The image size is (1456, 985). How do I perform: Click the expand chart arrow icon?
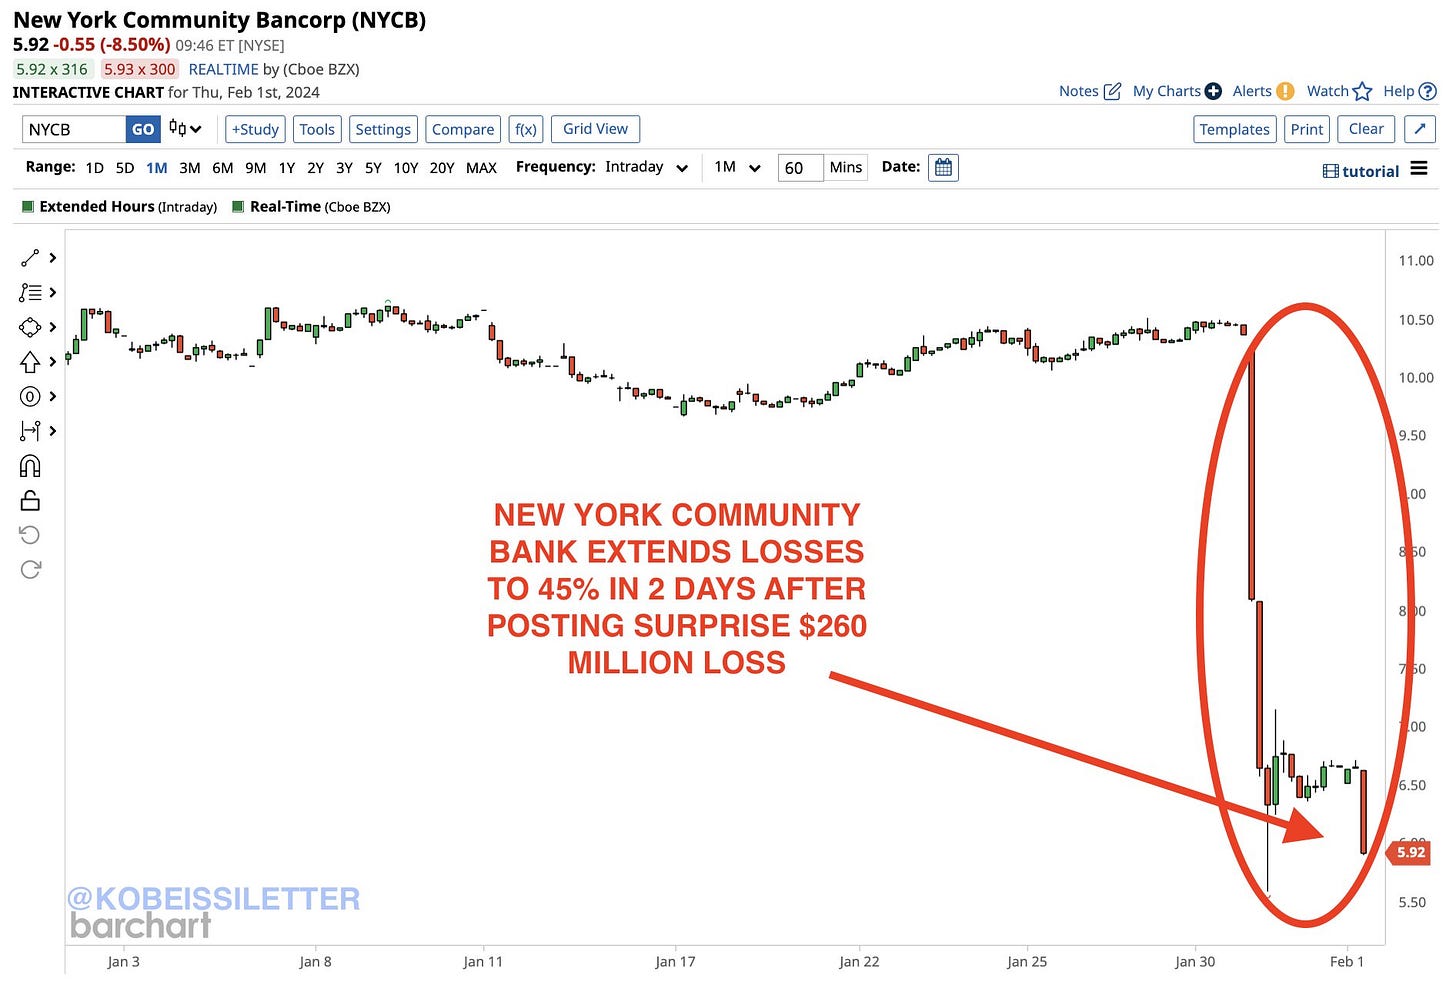pyautogui.click(x=1420, y=129)
